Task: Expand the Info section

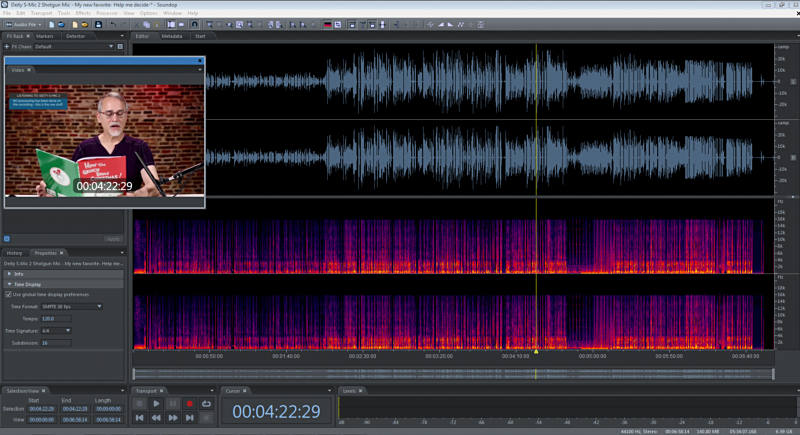Action: (x=63, y=274)
